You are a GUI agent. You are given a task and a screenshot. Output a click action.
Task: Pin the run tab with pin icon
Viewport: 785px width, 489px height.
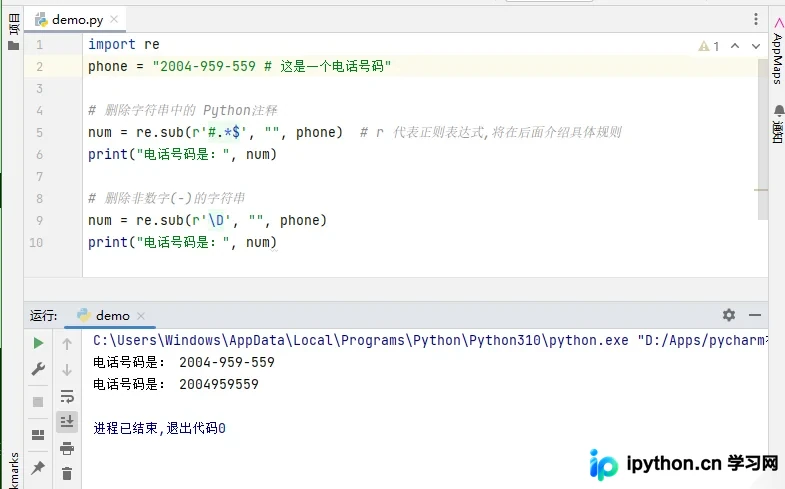tap(38, 468)
